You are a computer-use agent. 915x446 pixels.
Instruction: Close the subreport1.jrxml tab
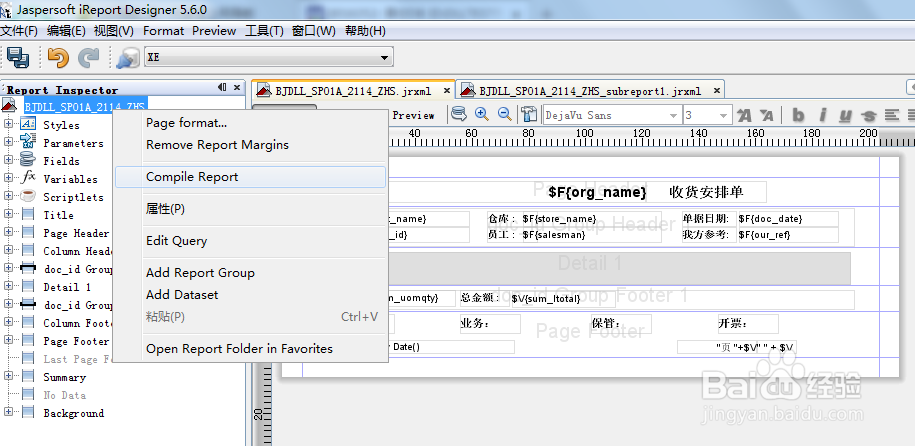pos(716,90)
